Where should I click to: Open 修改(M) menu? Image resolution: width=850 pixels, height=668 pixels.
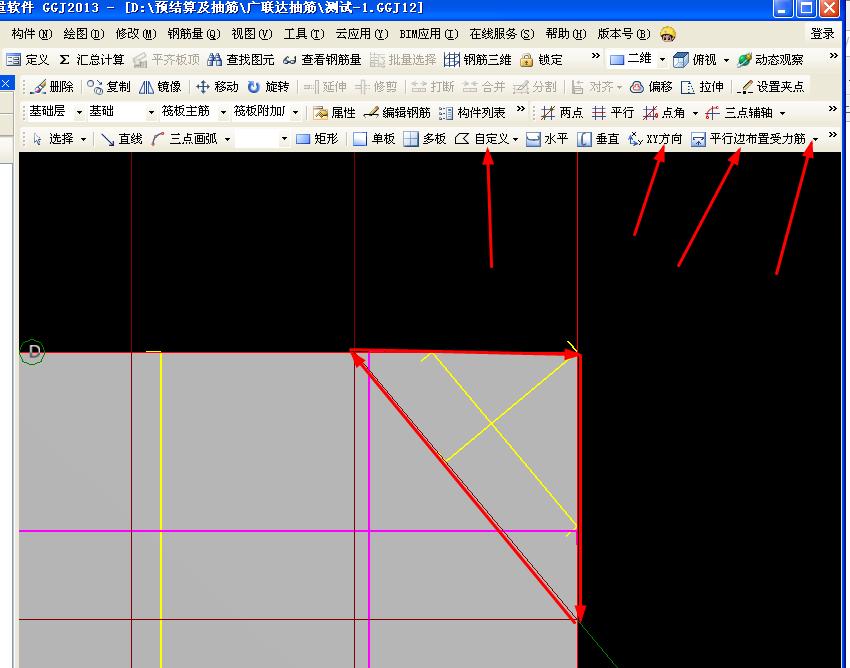tap(136, 34)
